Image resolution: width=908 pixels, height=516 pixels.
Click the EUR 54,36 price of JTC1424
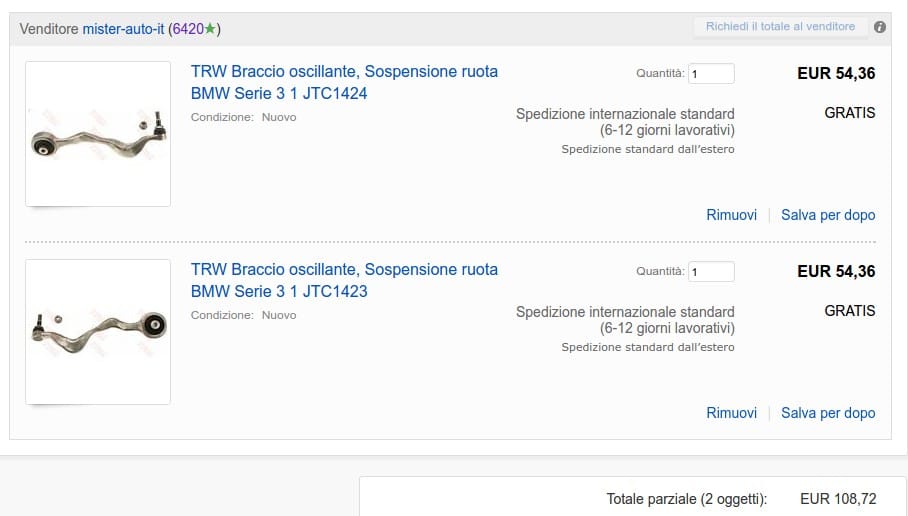point(836,73)
